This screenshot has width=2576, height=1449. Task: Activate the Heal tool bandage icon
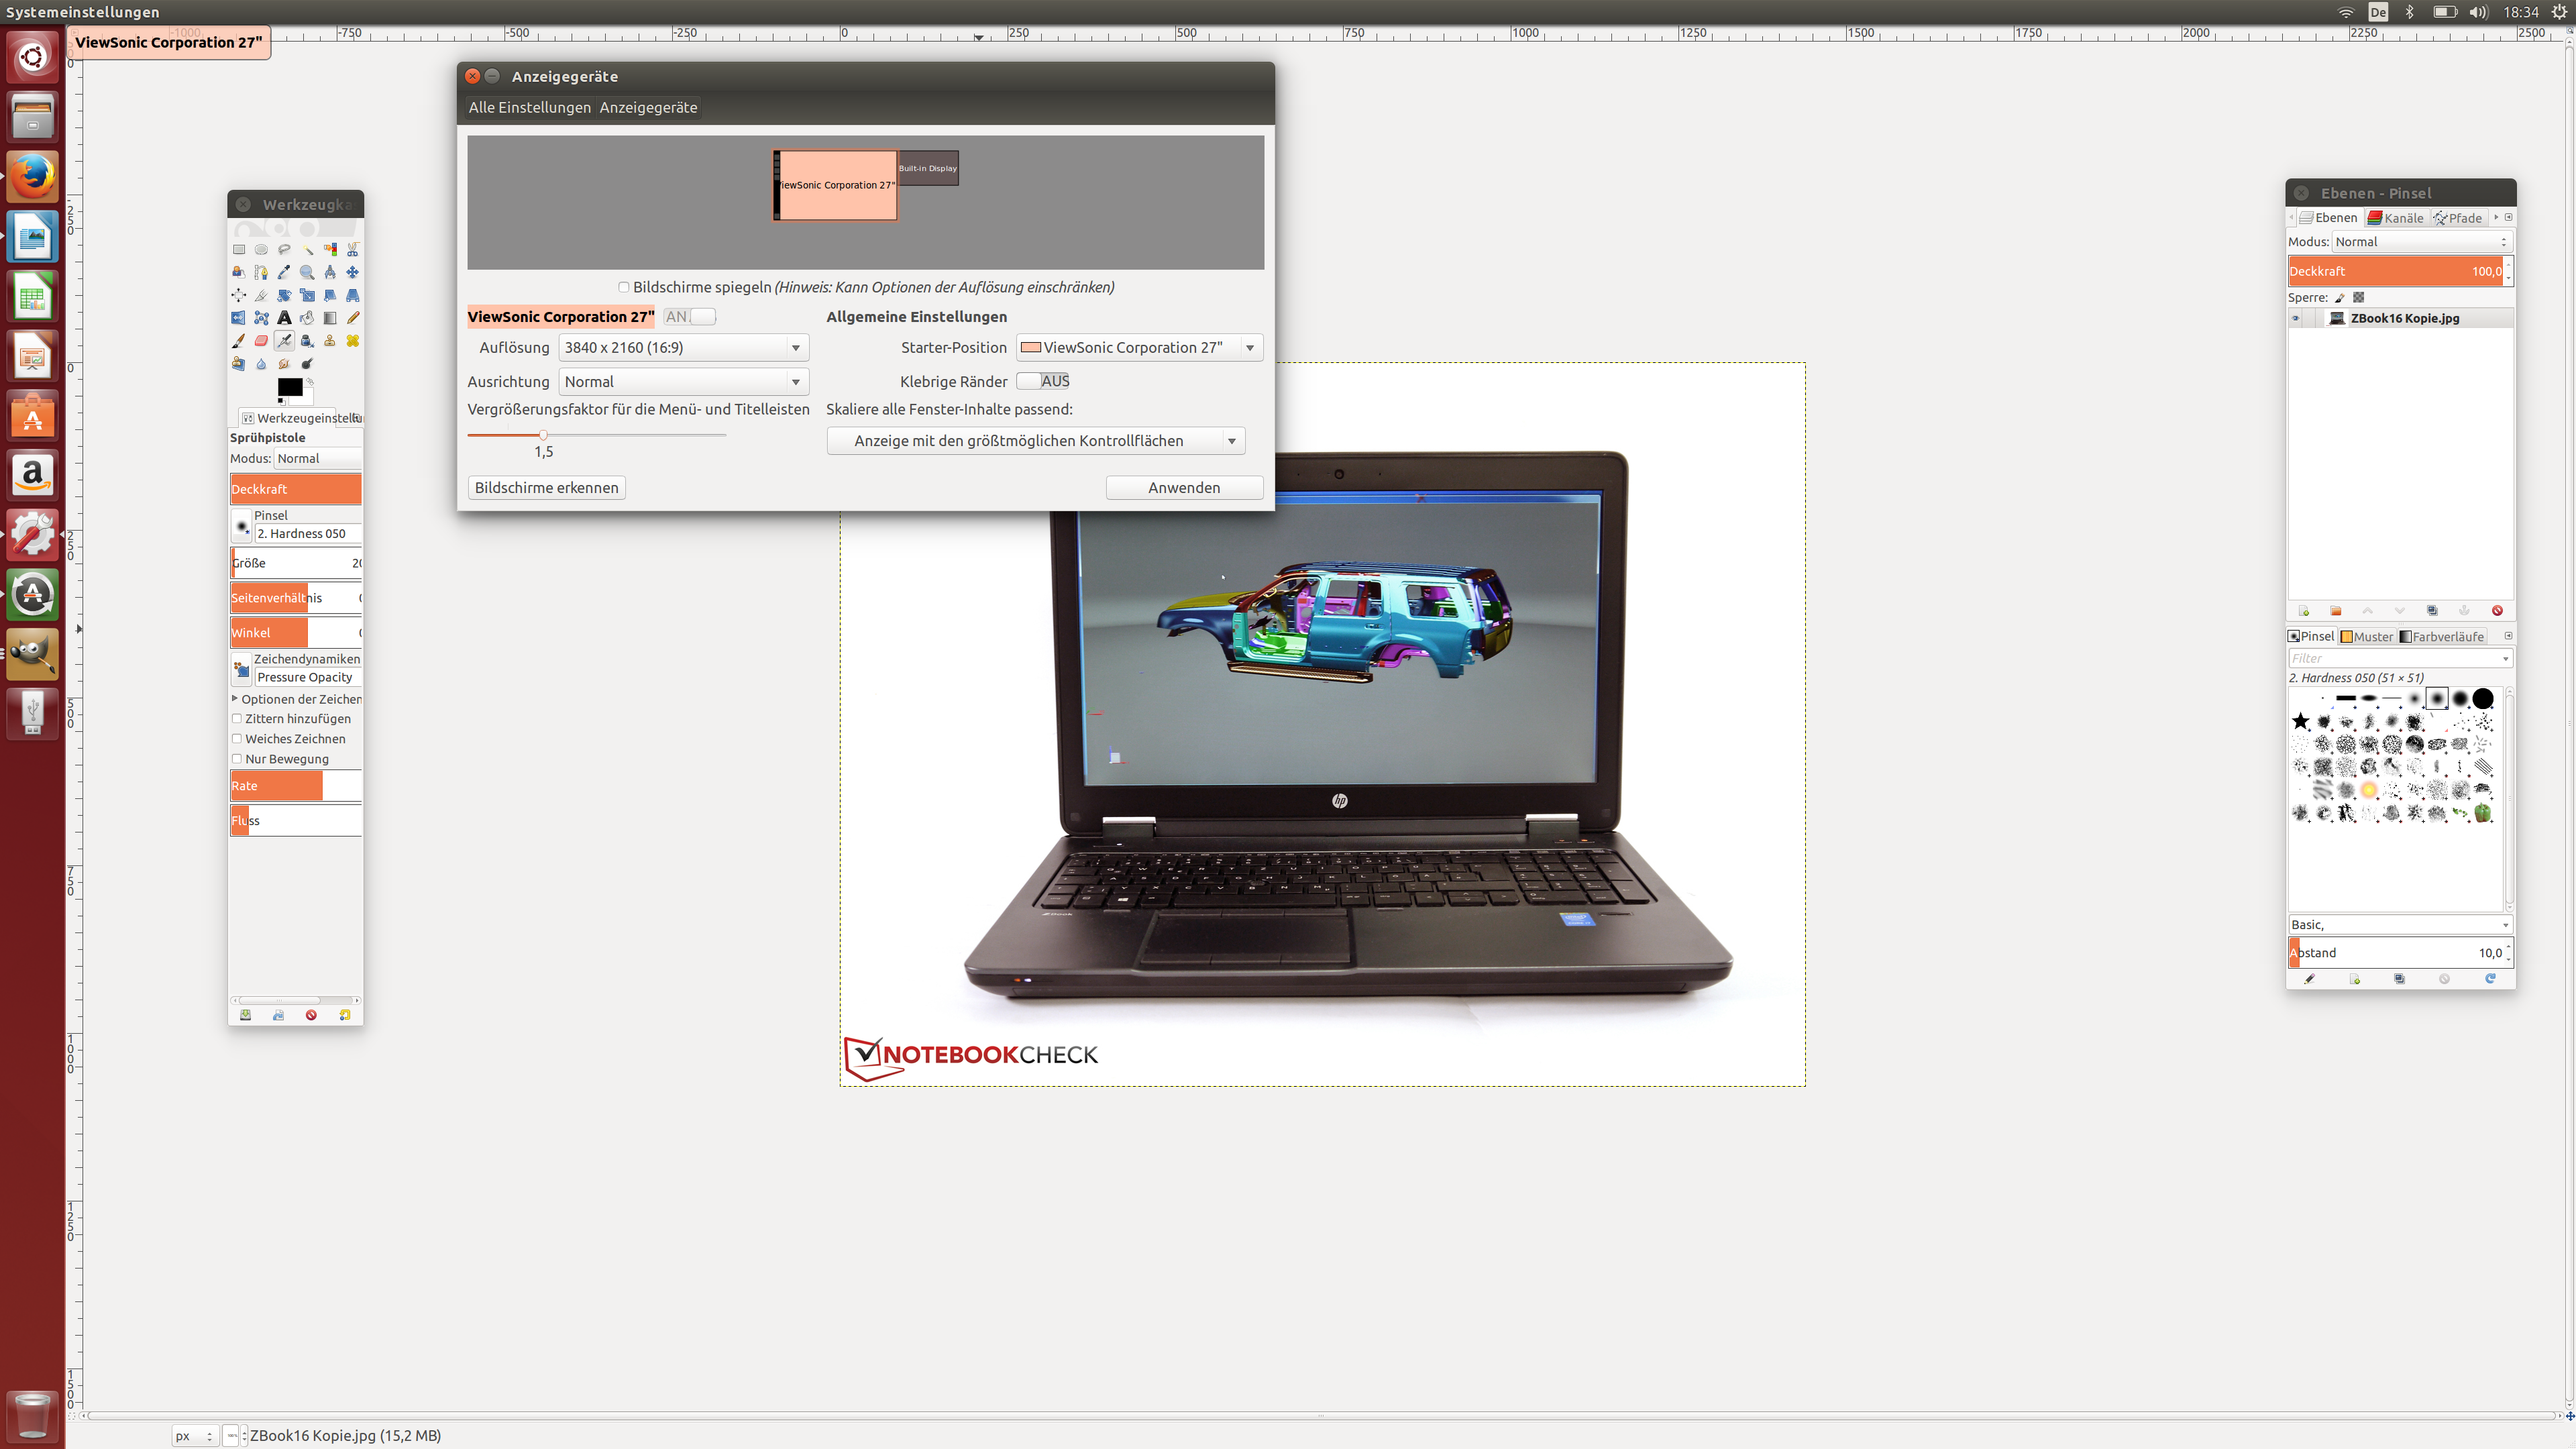tap(352, 341)
